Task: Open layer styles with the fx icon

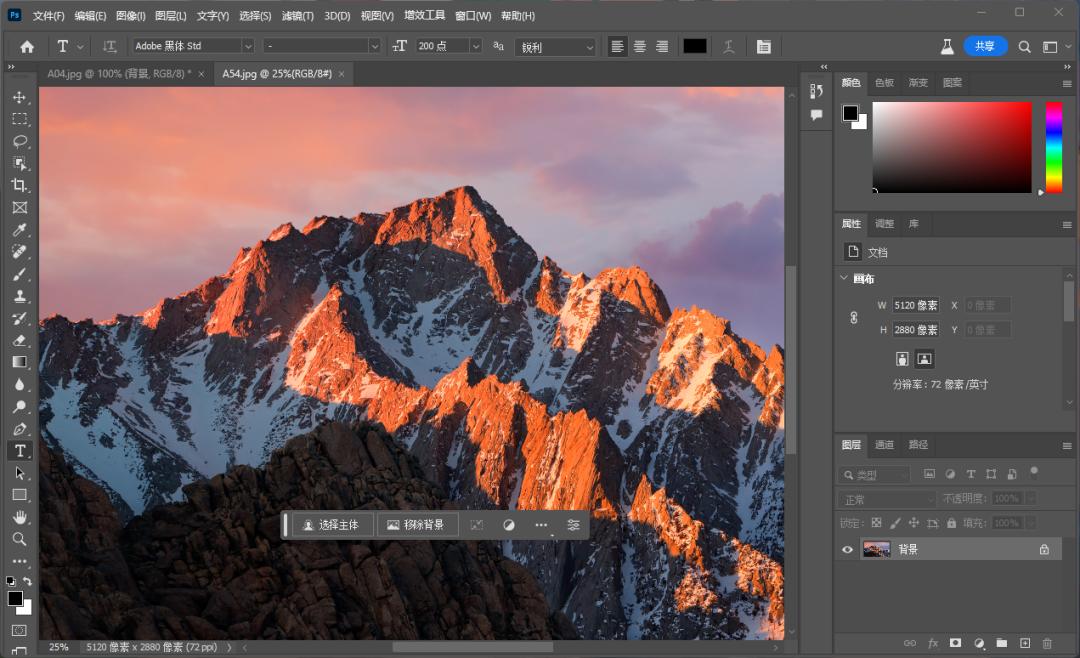Action: 933,643
